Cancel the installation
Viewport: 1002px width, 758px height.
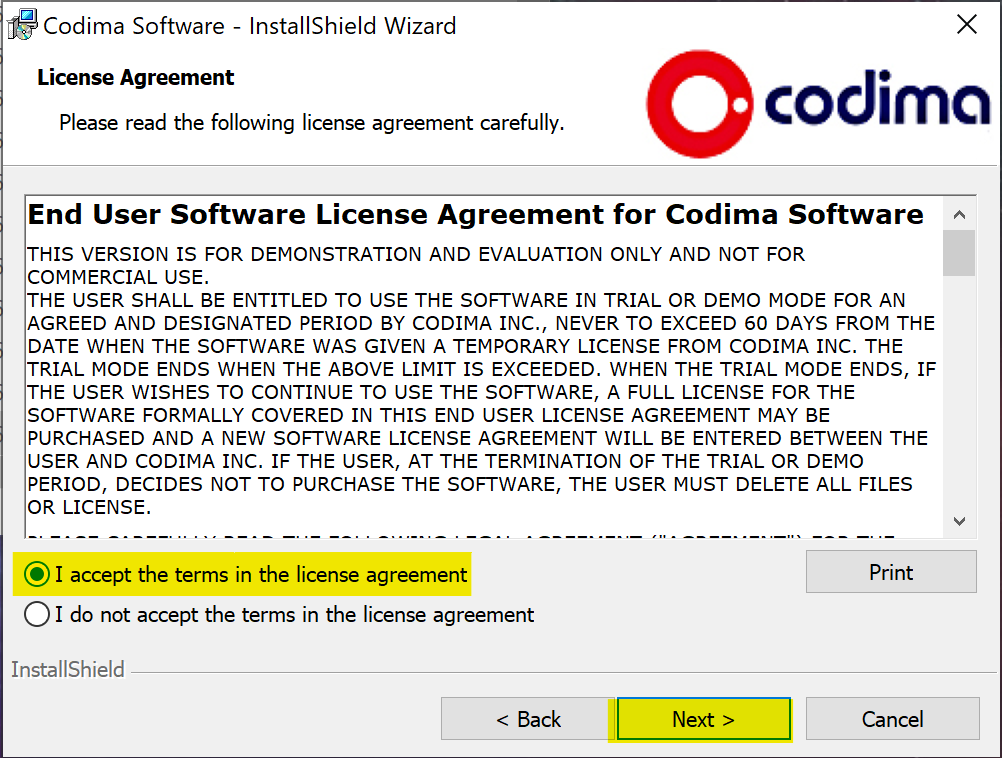[892, 719]
